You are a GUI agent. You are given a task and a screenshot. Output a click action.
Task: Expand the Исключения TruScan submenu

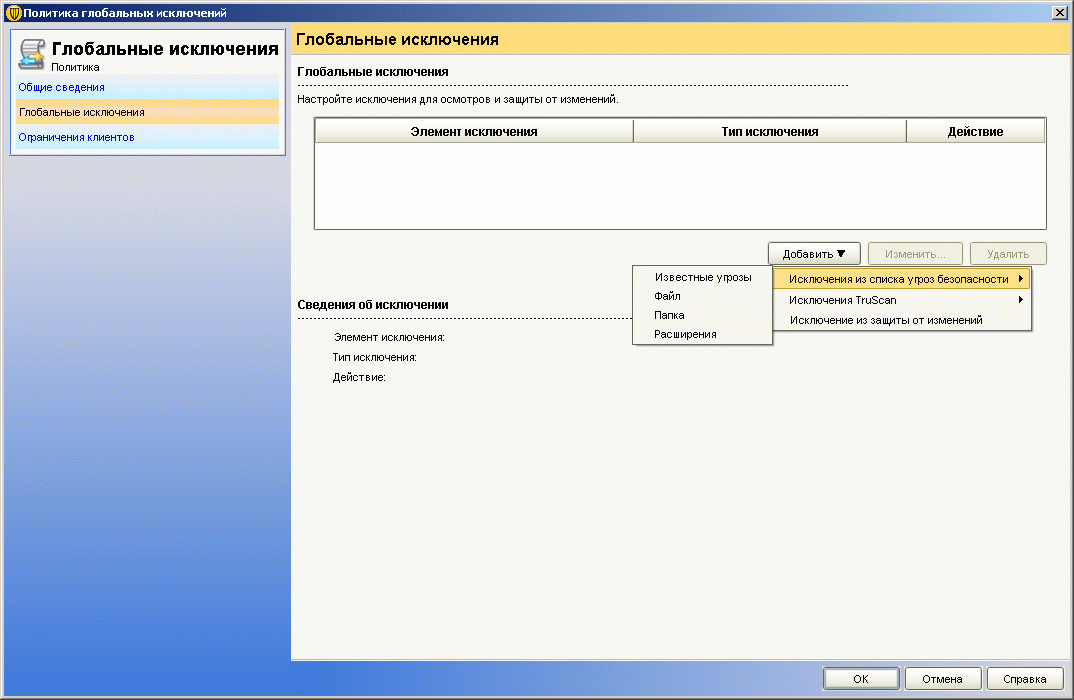[x=901, y=300]
